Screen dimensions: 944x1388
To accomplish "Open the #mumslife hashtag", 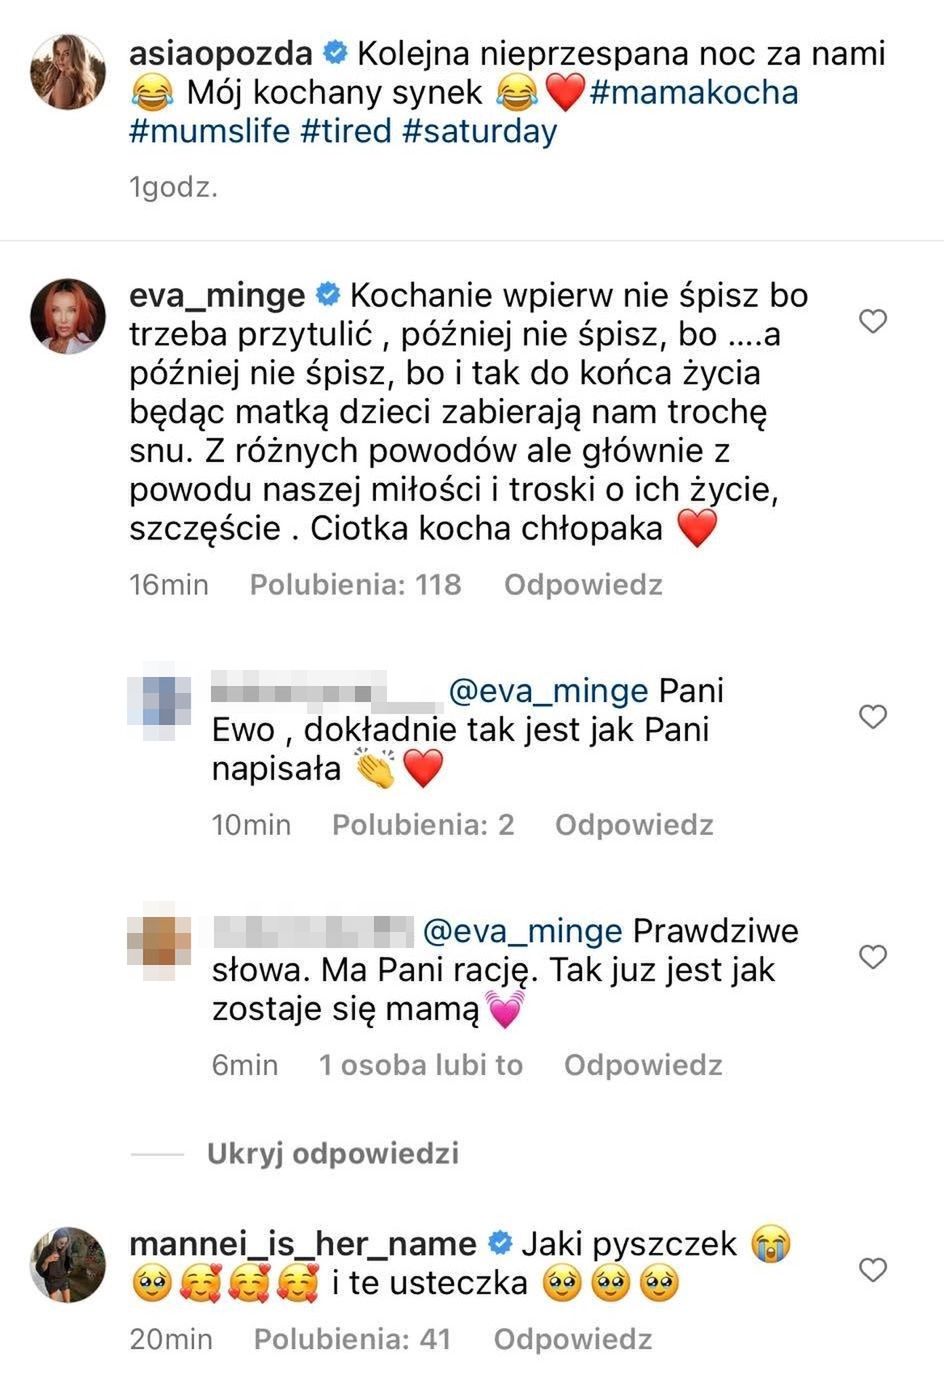I will [x=209, y=131].
